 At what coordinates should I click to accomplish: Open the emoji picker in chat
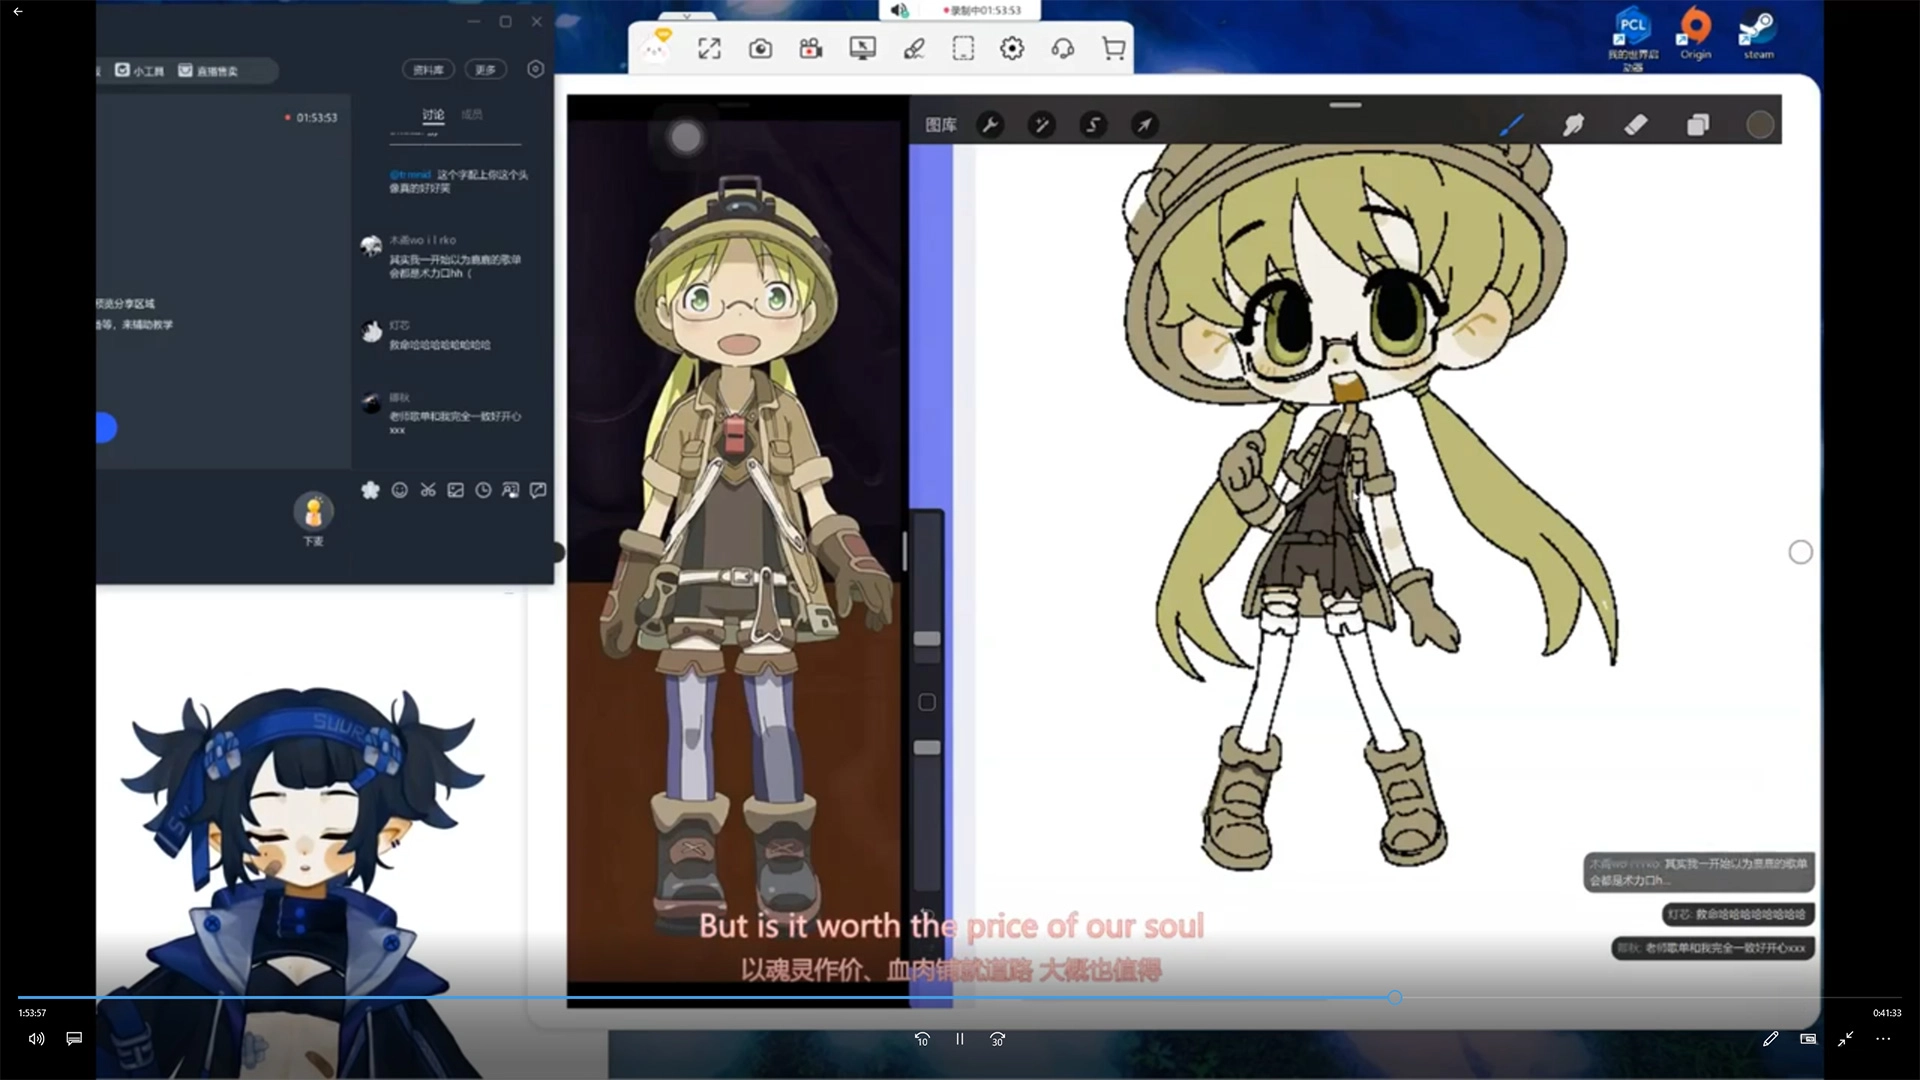coord(399,490)
